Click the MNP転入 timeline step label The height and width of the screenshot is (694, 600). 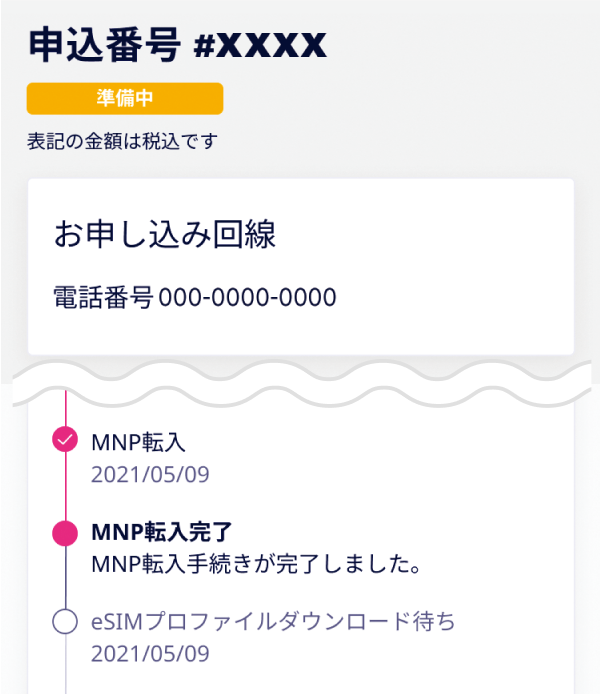[x=138, y=442]
